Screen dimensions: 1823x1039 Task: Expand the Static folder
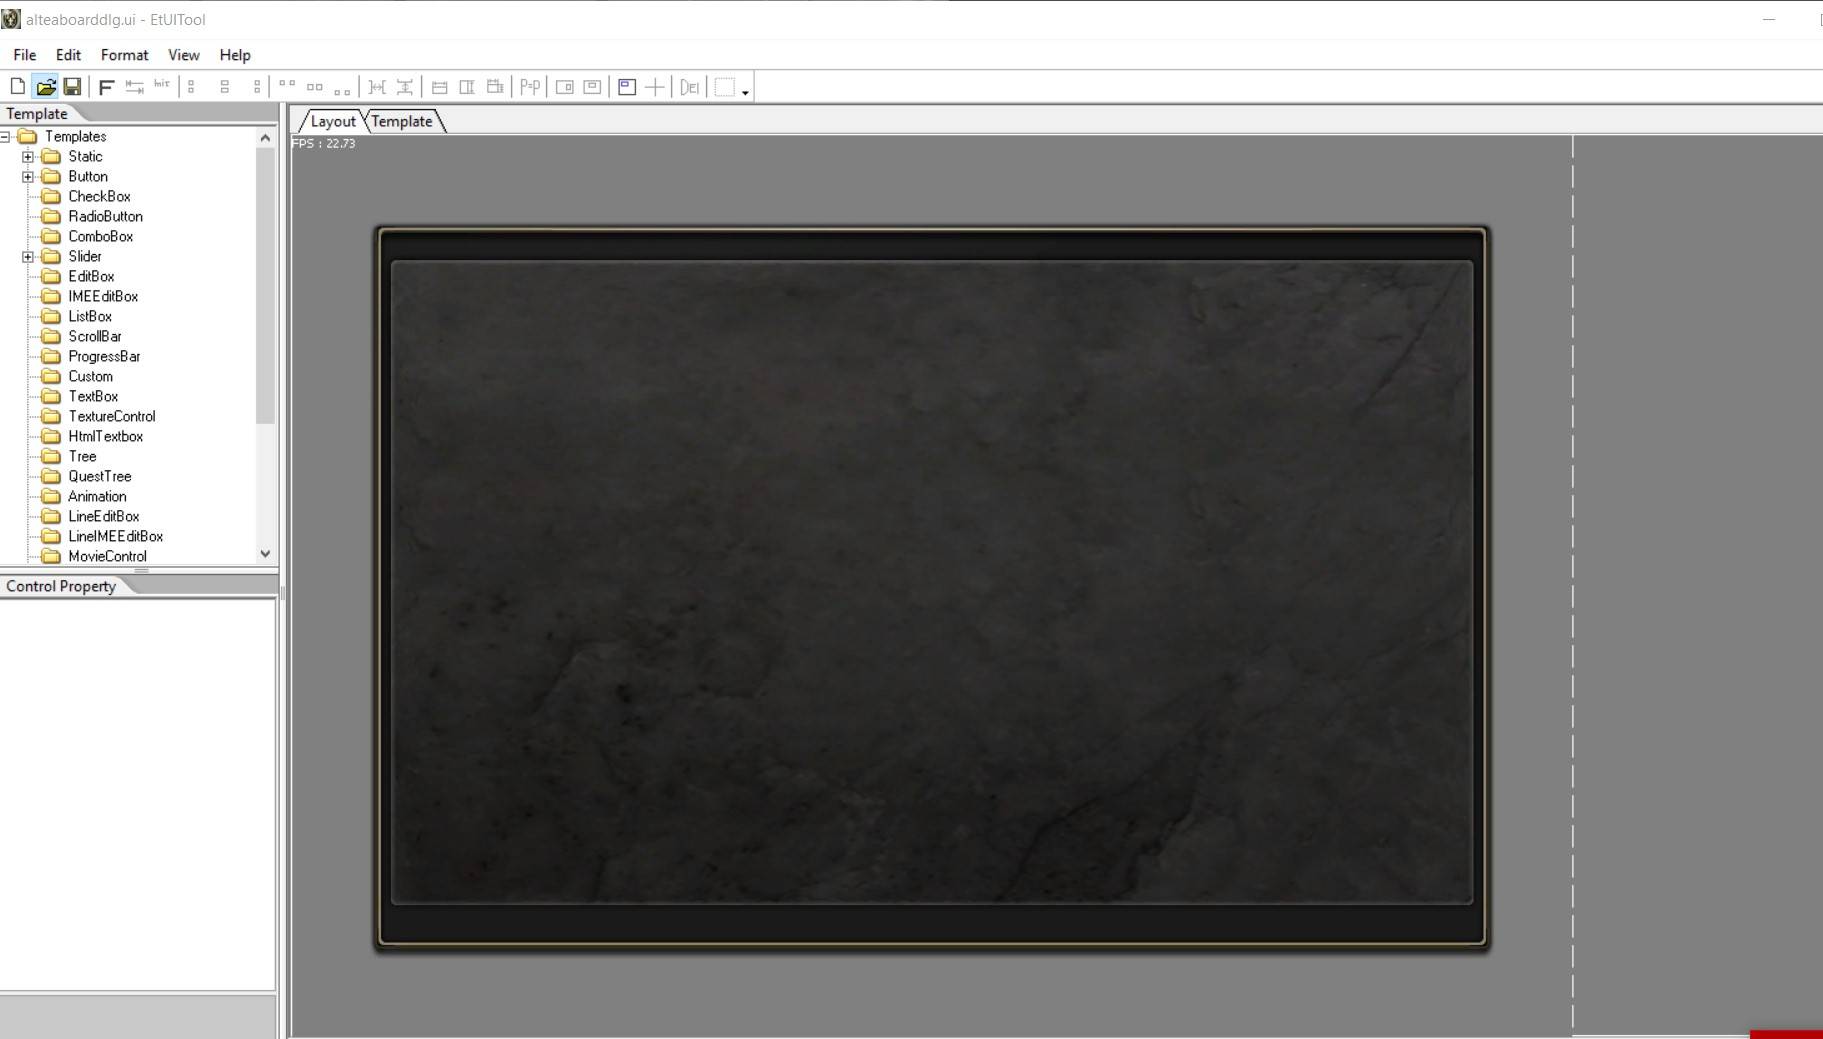(28, 156)
